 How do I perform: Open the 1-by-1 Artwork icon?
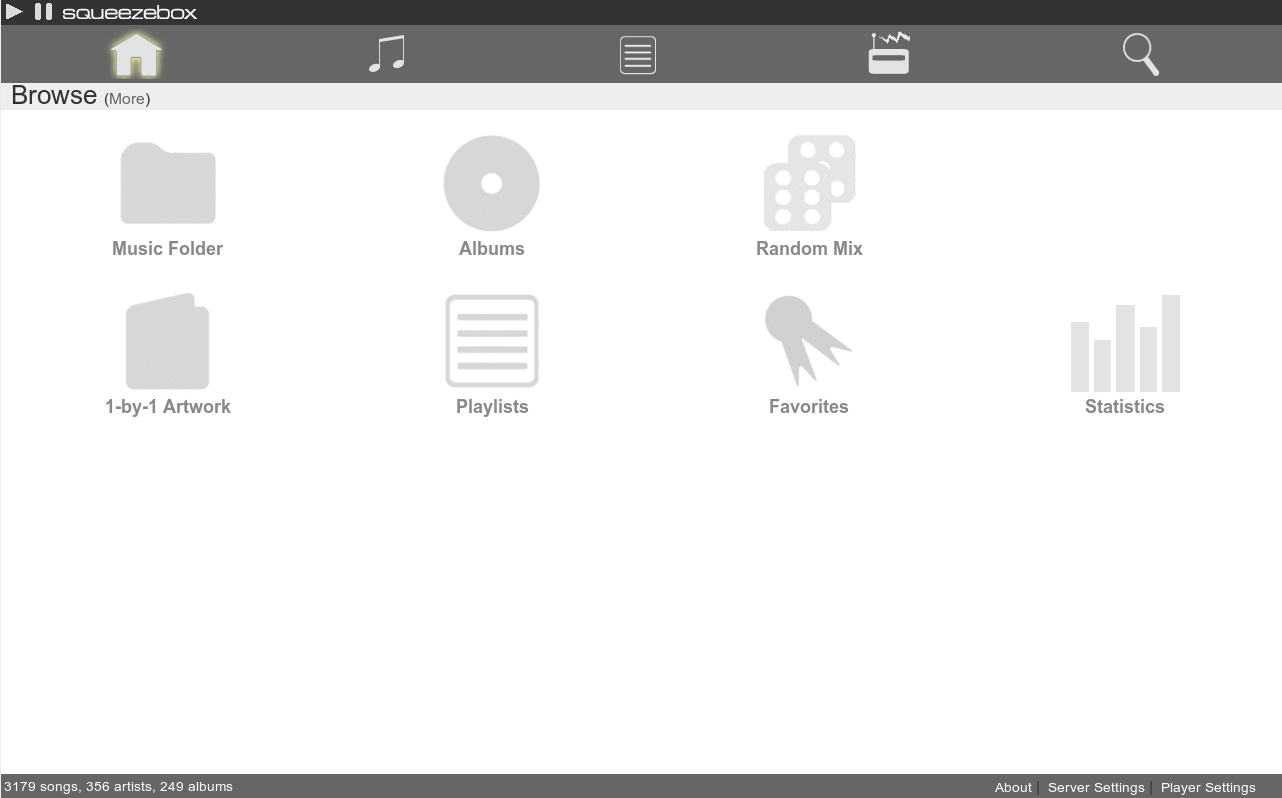click(168, 342)
